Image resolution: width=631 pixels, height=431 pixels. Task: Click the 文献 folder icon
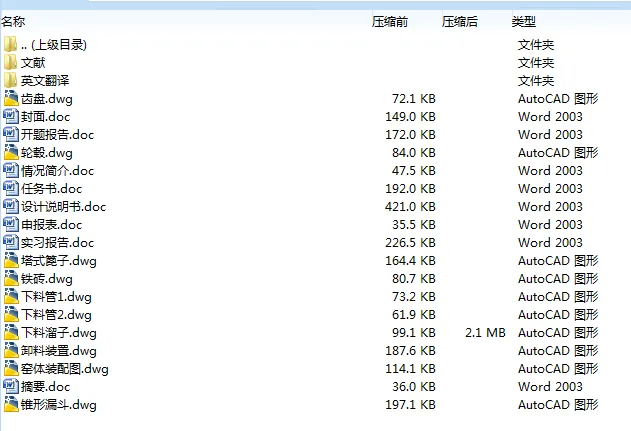point(10,62)
